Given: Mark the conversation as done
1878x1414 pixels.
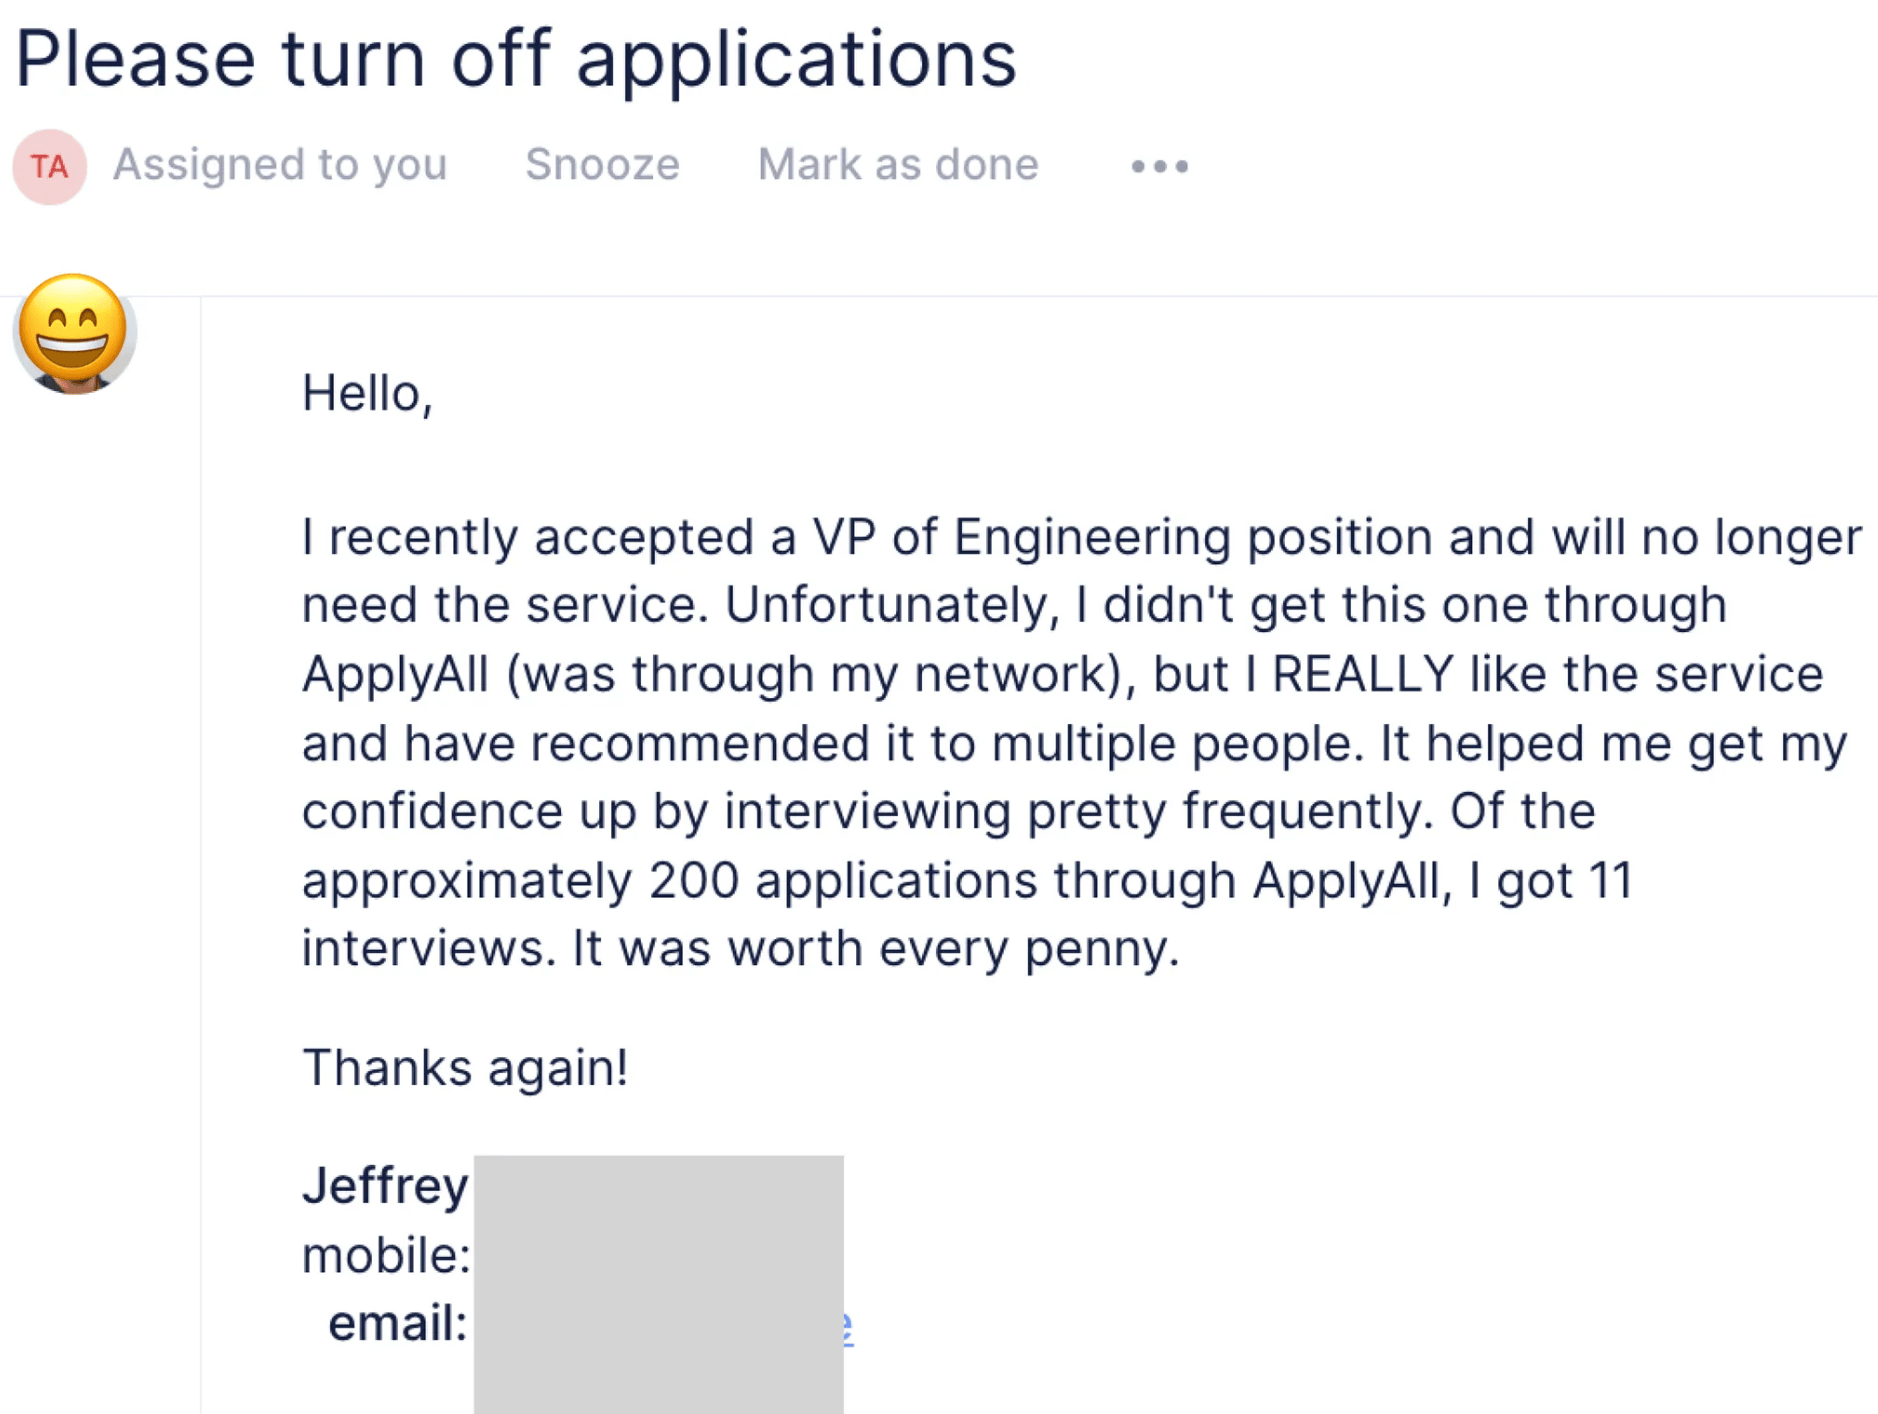Looking at the screenshot, I should click(897, 164).
